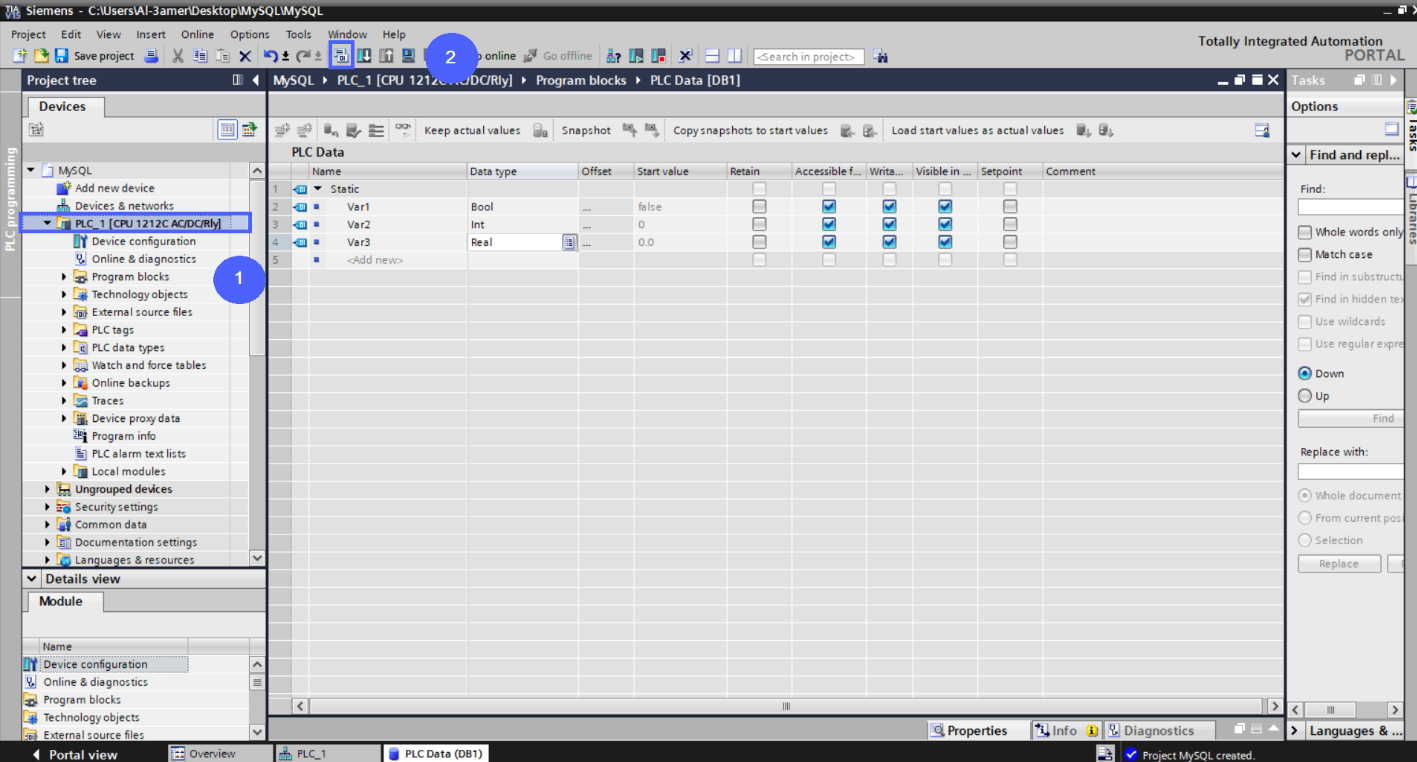Compile the selected block from the toolbar

(x=341, y=55)
